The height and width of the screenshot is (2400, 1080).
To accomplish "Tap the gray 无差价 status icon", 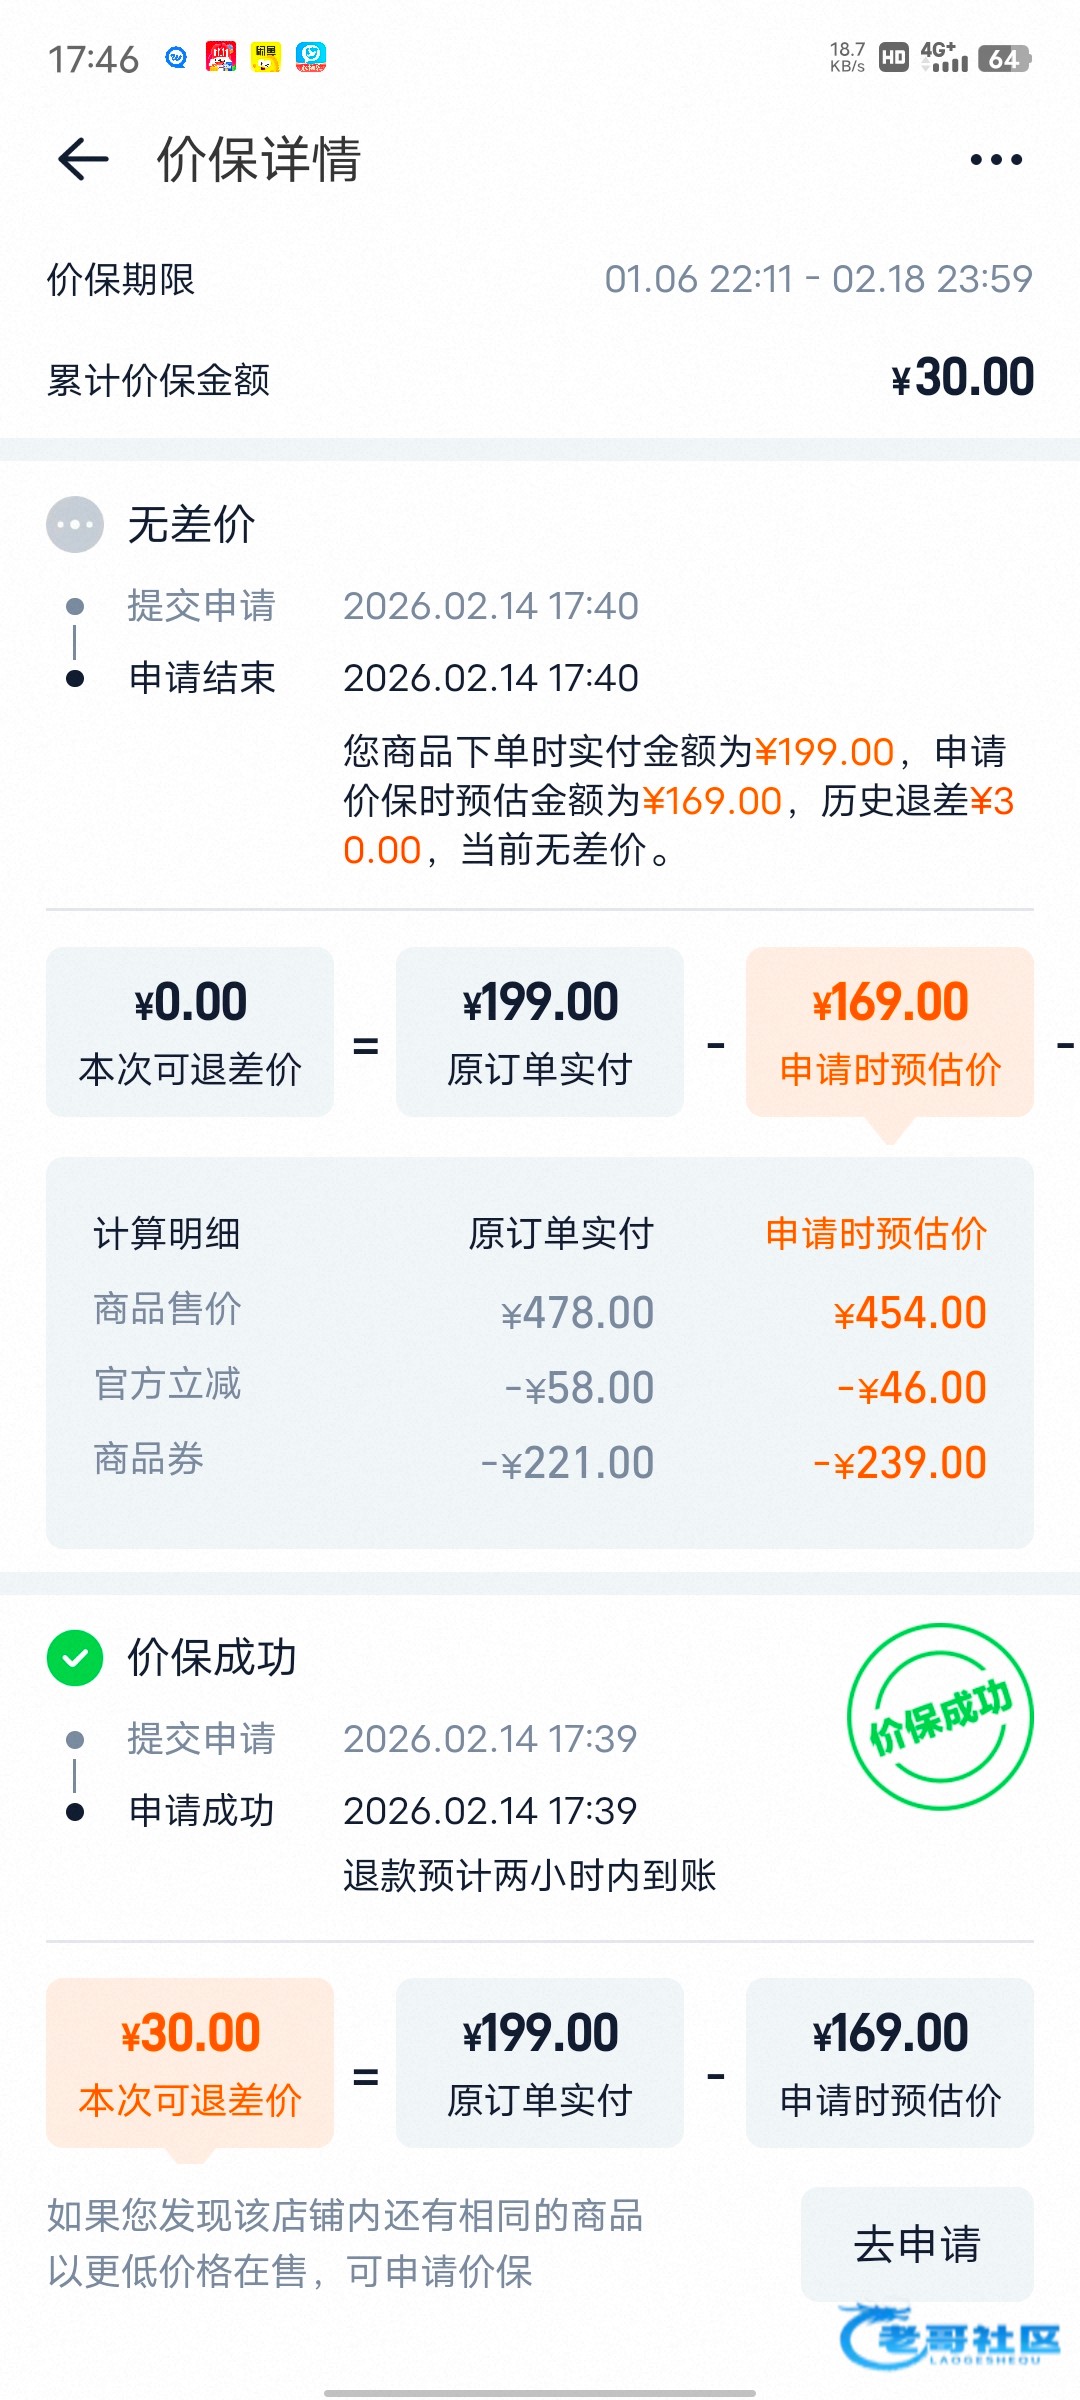I will click(75, 524).
